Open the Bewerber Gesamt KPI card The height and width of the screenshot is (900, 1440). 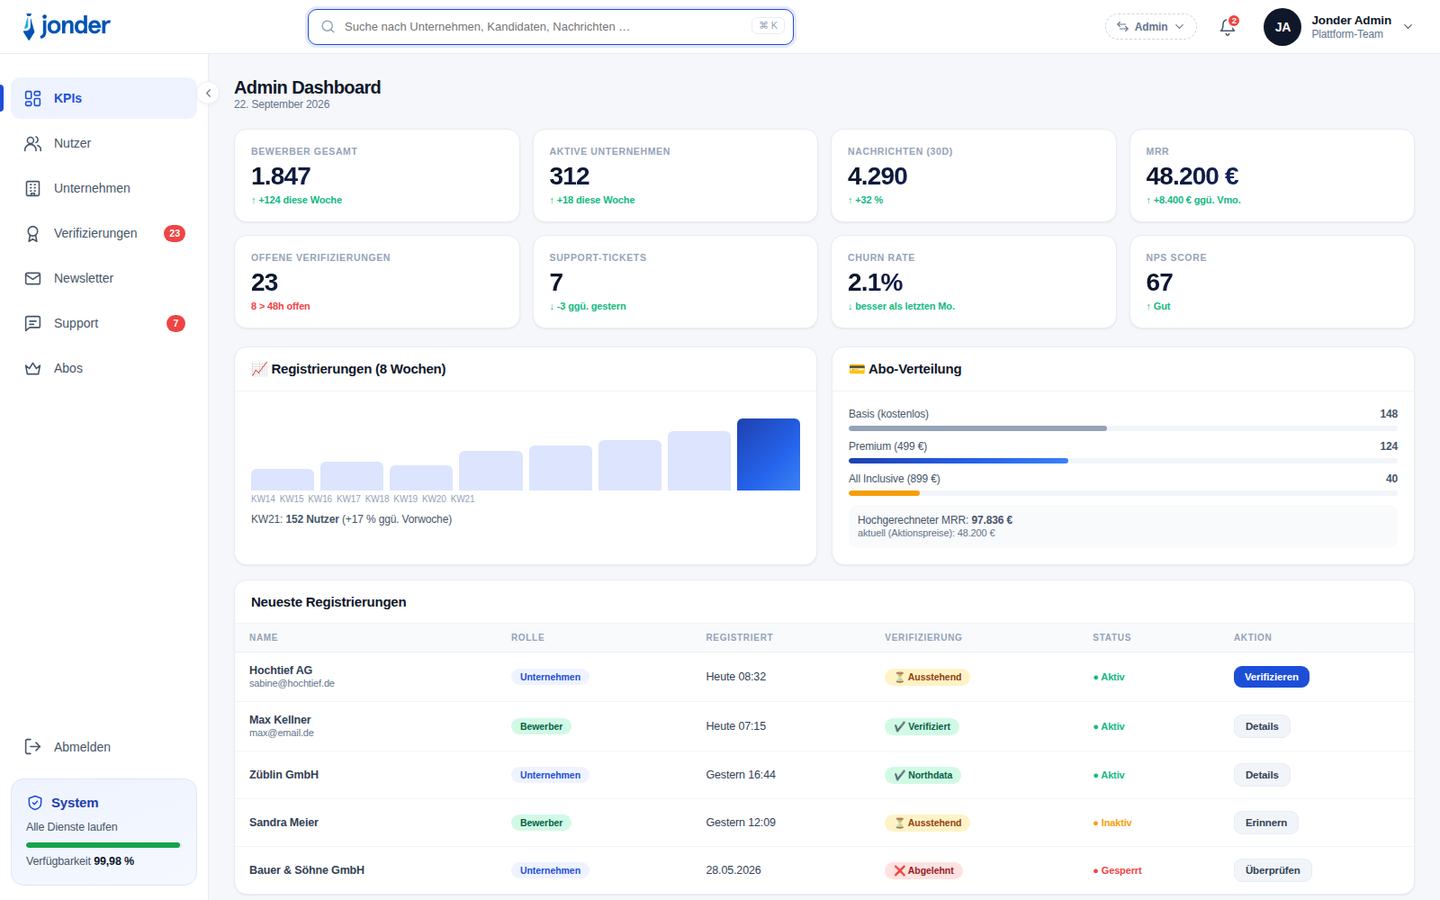(377, 175)
